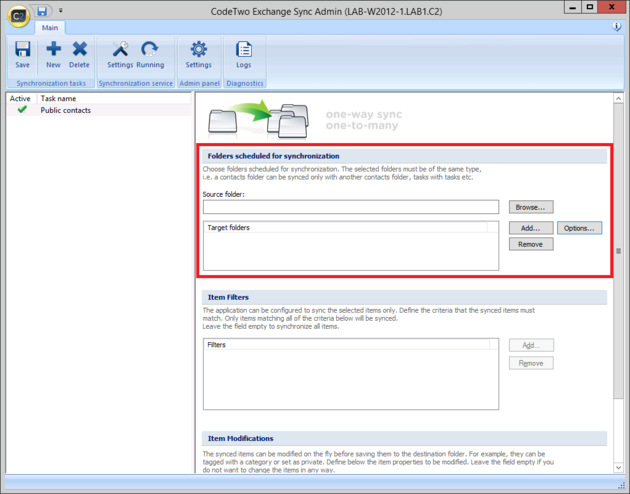Click the Item Modifications section heading
Screen dimensions: 630x494
coord(240,438)
